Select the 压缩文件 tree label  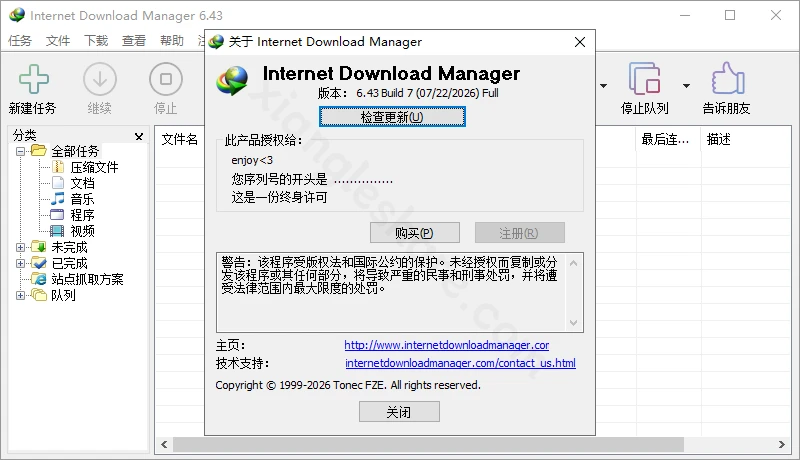(x=94, y=167)
